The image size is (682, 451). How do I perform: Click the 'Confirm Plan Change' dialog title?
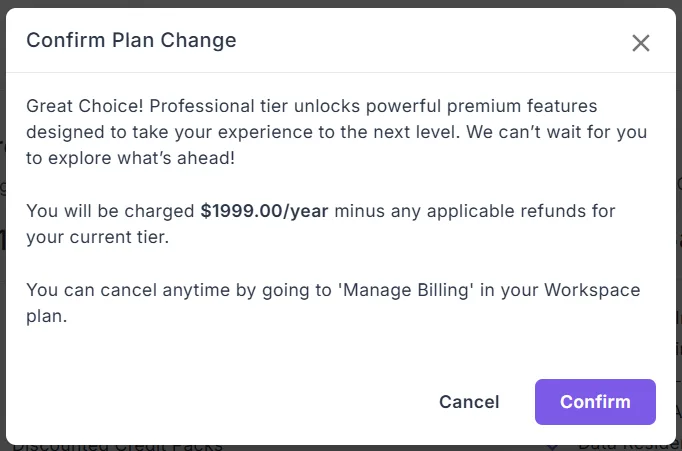131,41
